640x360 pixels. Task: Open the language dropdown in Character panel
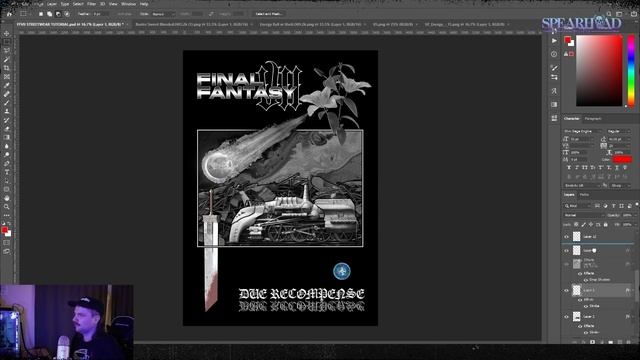tap(582, 185)
